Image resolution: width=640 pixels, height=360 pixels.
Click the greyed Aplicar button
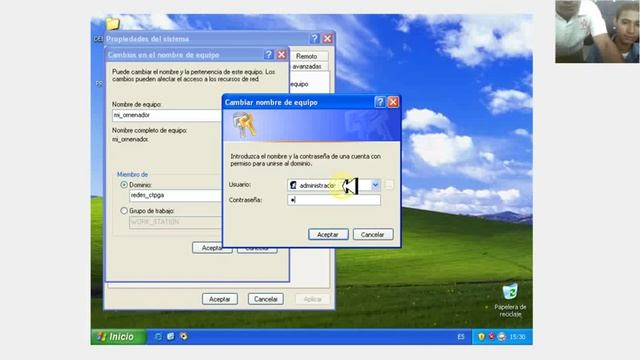click(x=313, y=299)
